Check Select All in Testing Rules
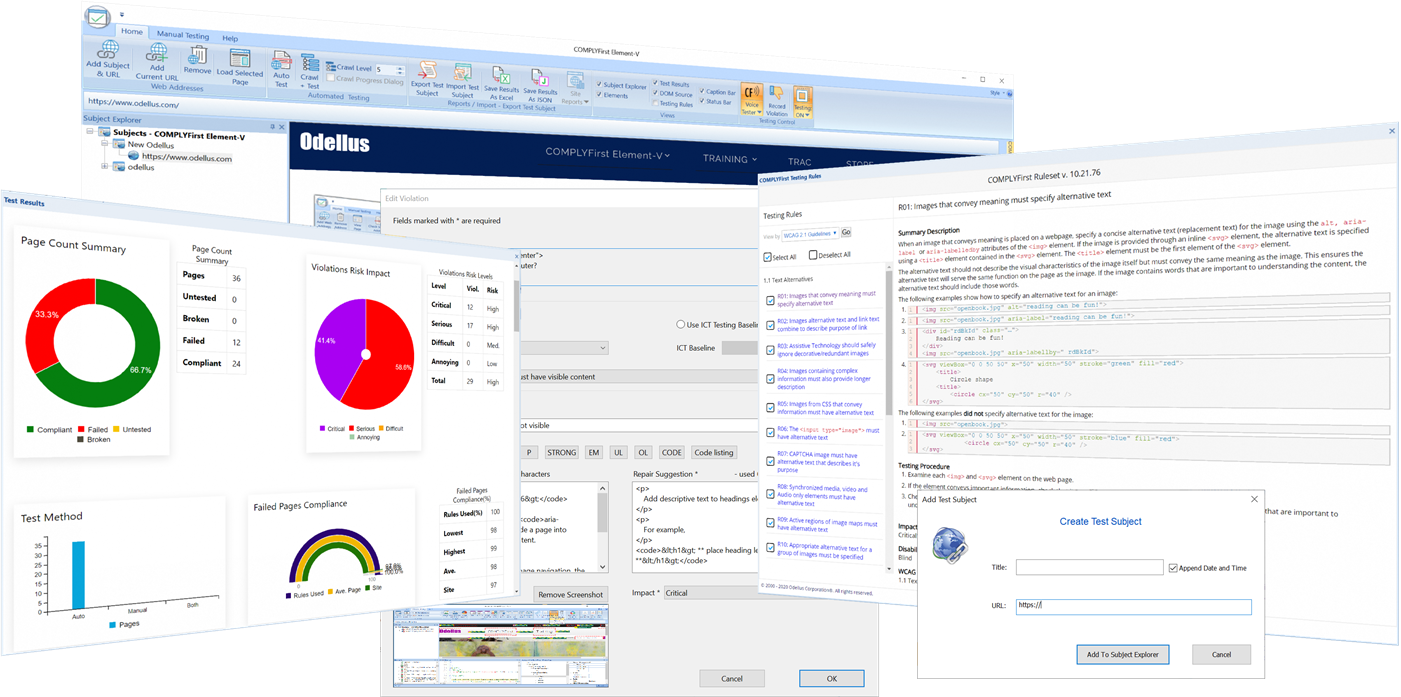The height and width of the screenshot is (697, 1401). pyautogui.click(x=768, y=257)
